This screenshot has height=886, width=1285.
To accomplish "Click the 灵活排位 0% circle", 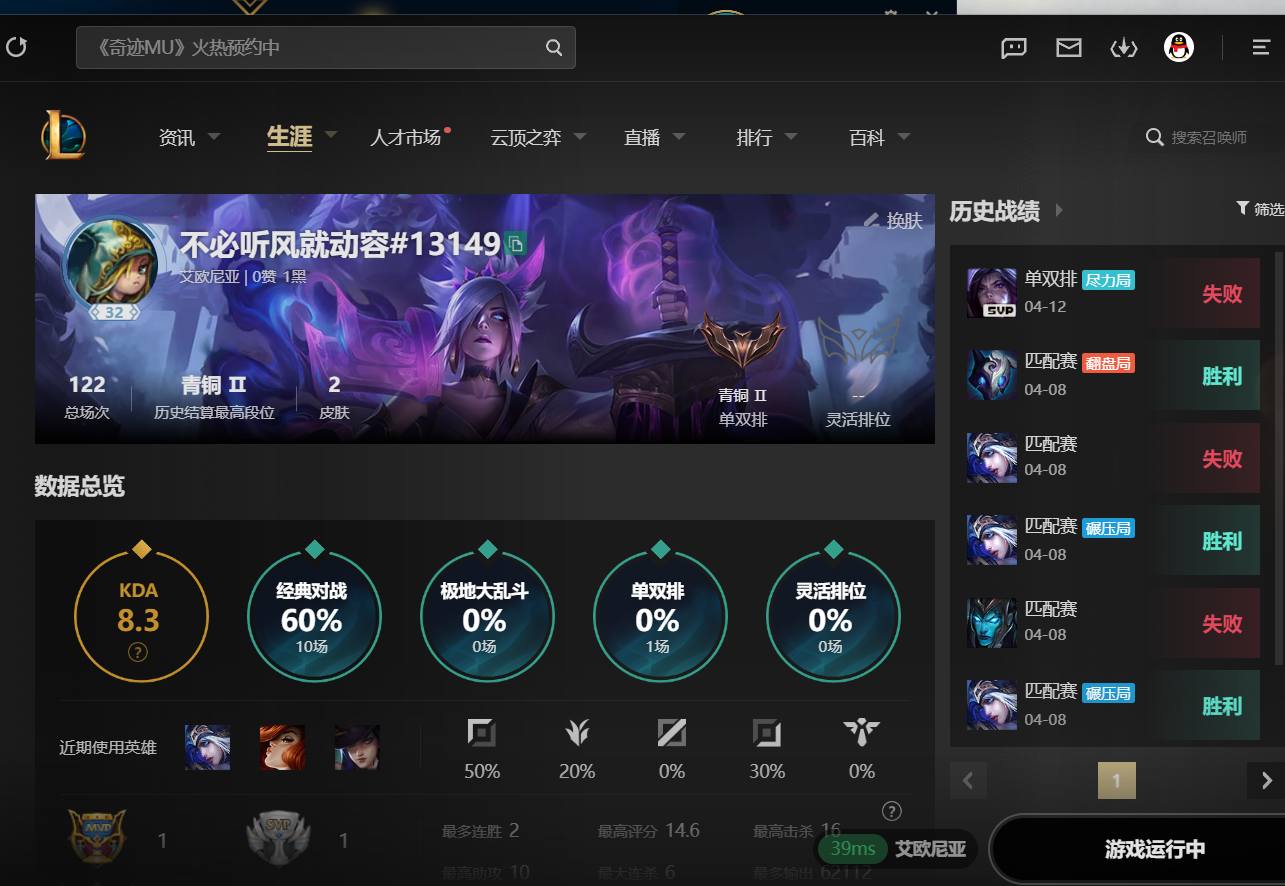I will pos(833,615).
